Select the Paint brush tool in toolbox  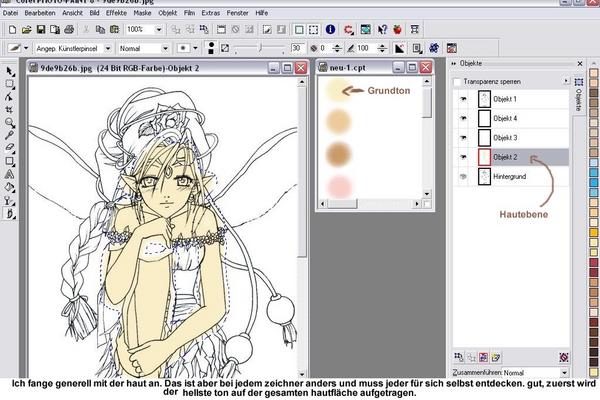(10, 214)
